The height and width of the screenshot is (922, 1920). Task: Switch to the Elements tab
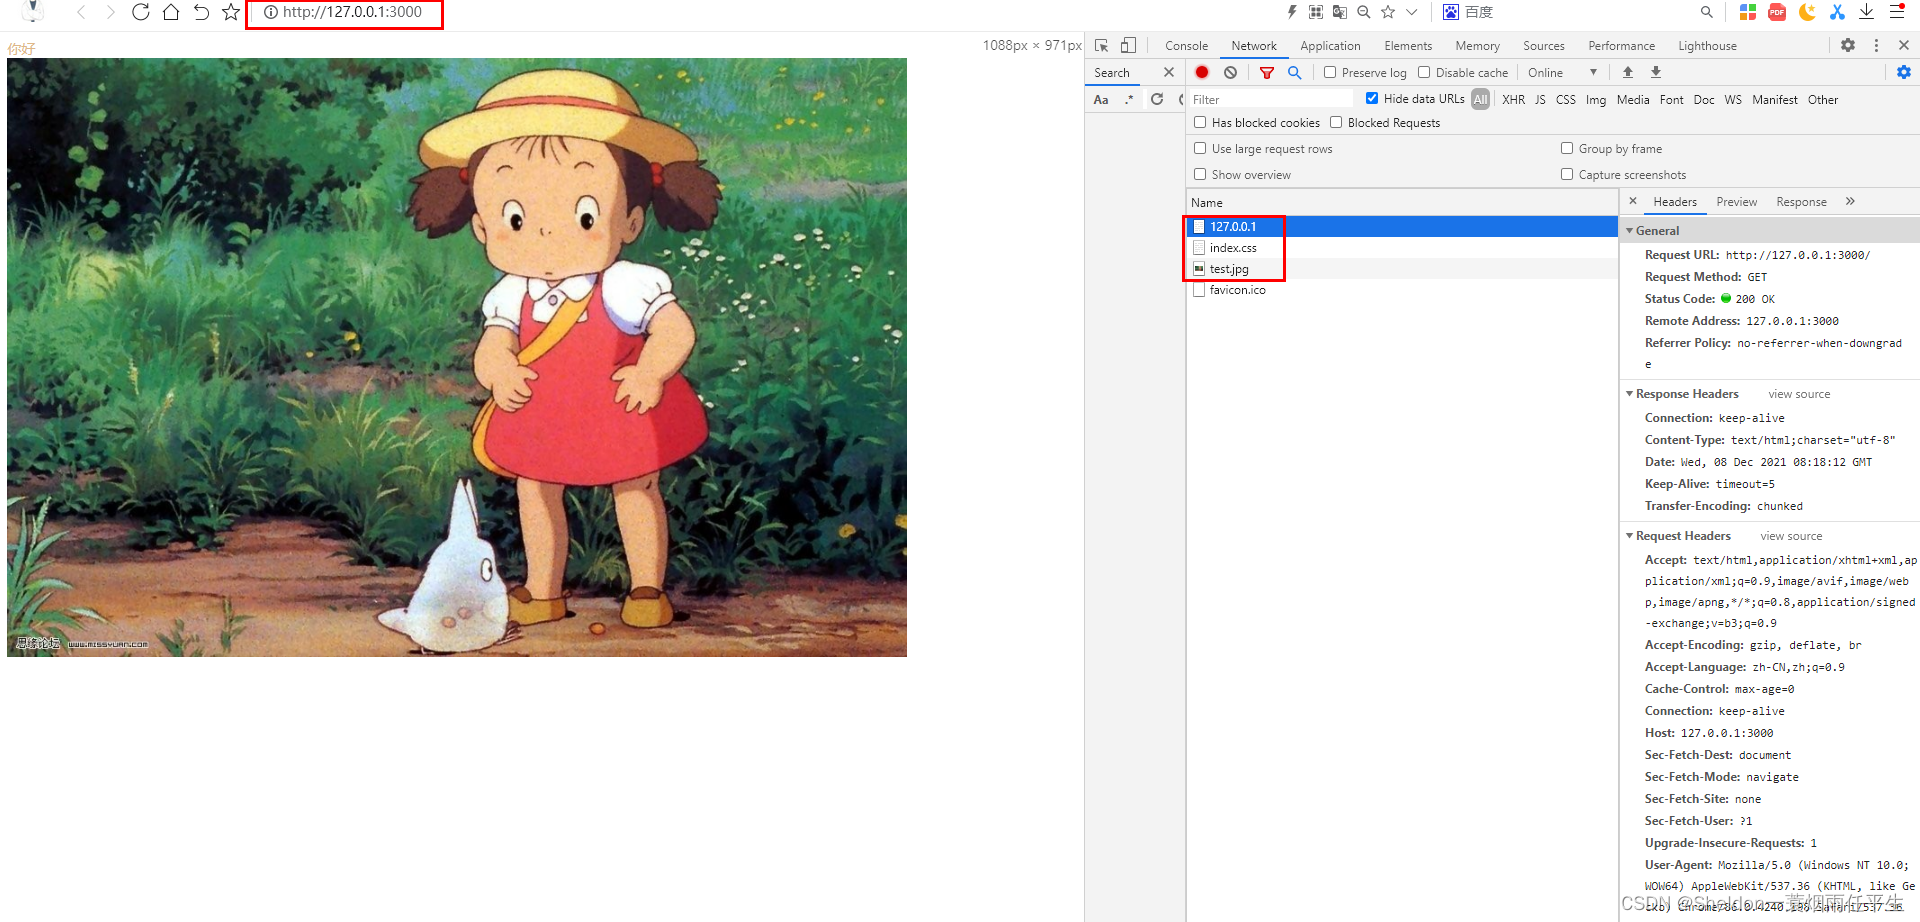[1408, 46]
